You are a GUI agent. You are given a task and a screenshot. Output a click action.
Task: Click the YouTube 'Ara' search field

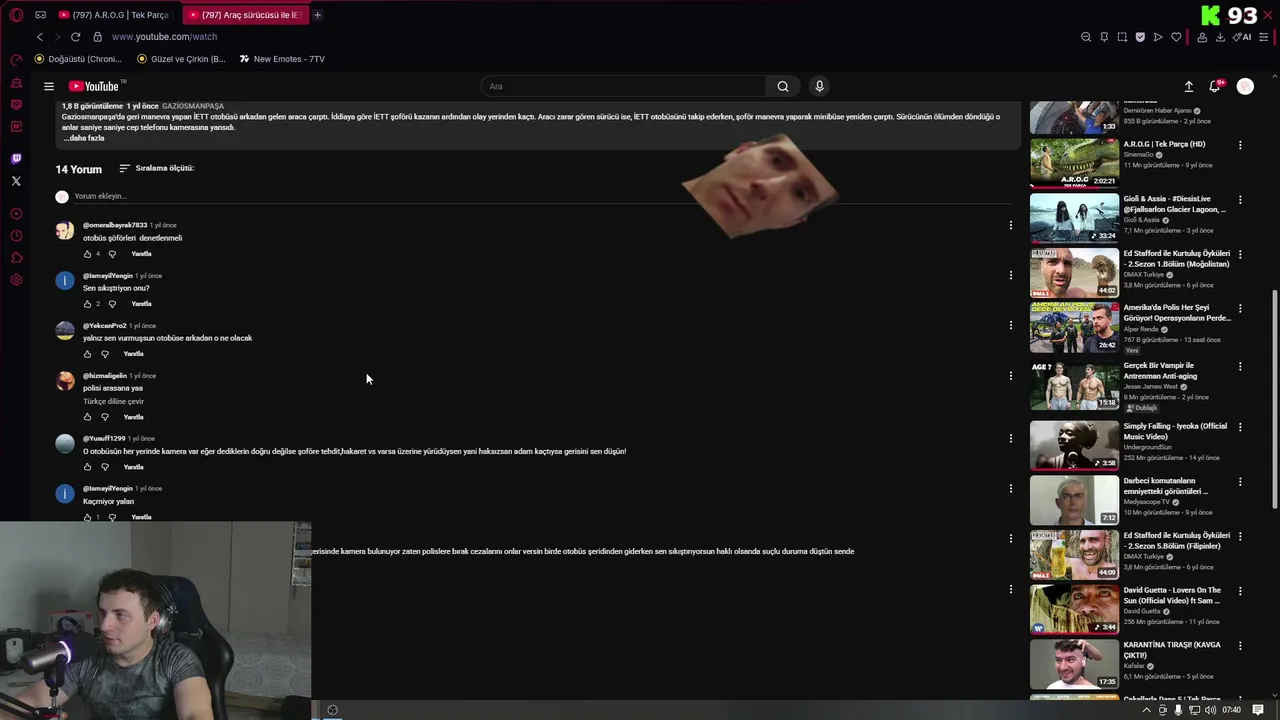coord(623,86)
